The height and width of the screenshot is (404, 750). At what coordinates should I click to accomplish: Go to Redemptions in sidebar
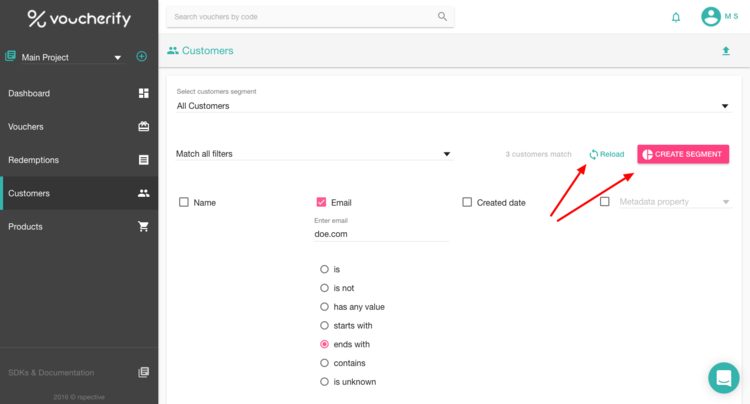[x=79, y=160]
